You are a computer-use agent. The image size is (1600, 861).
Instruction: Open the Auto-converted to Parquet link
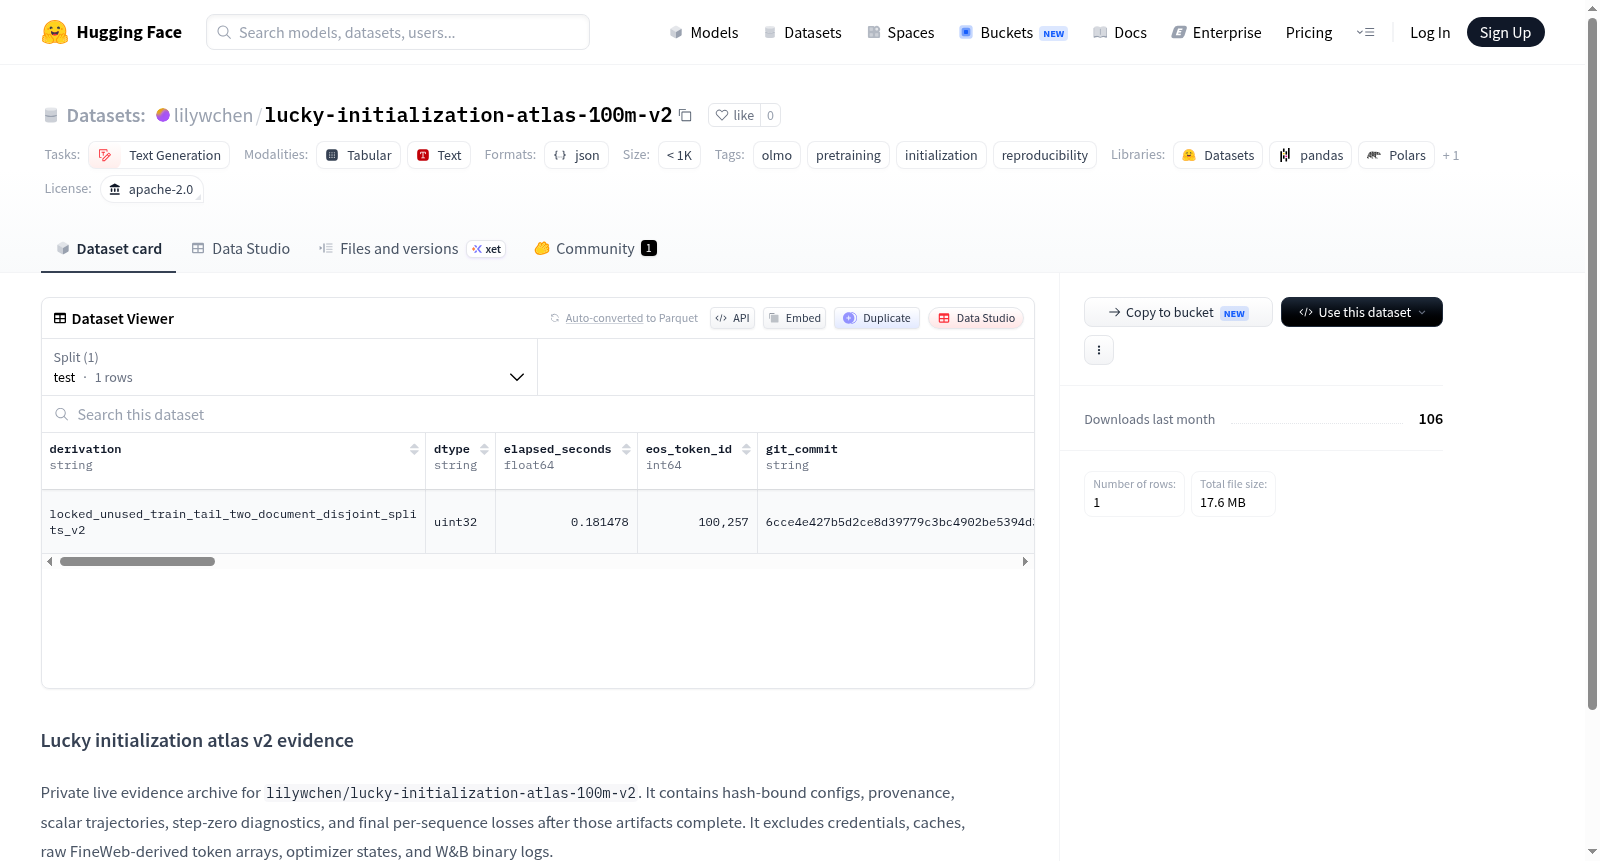point(624,318)
